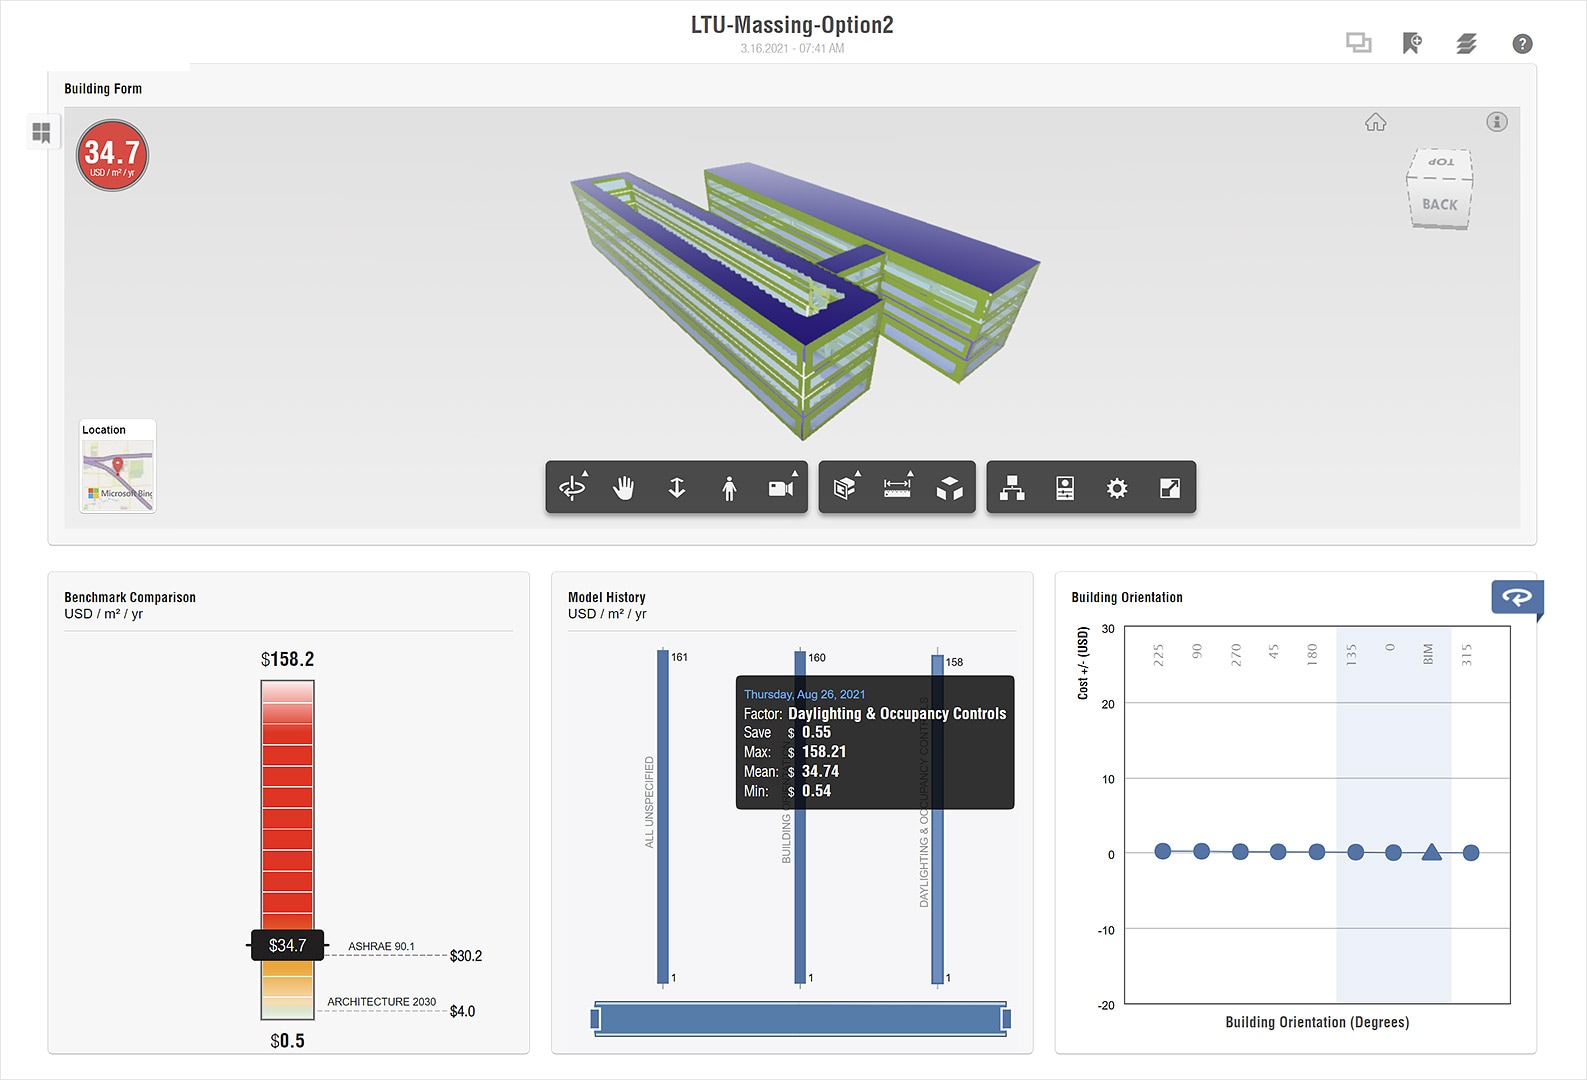The image size is (1587, 1080).
Task: Open the Model Browser hierarchy icon
Action: pos(1012,488)
